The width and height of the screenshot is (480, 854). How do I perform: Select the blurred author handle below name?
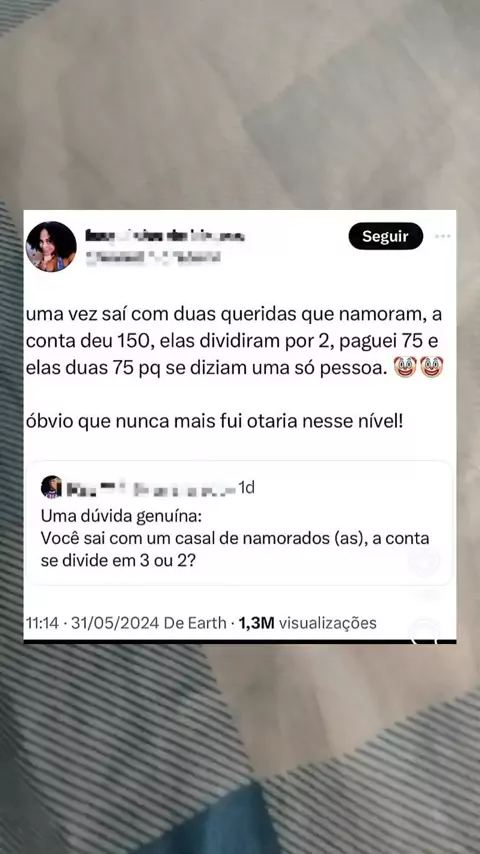click(153, 258)
